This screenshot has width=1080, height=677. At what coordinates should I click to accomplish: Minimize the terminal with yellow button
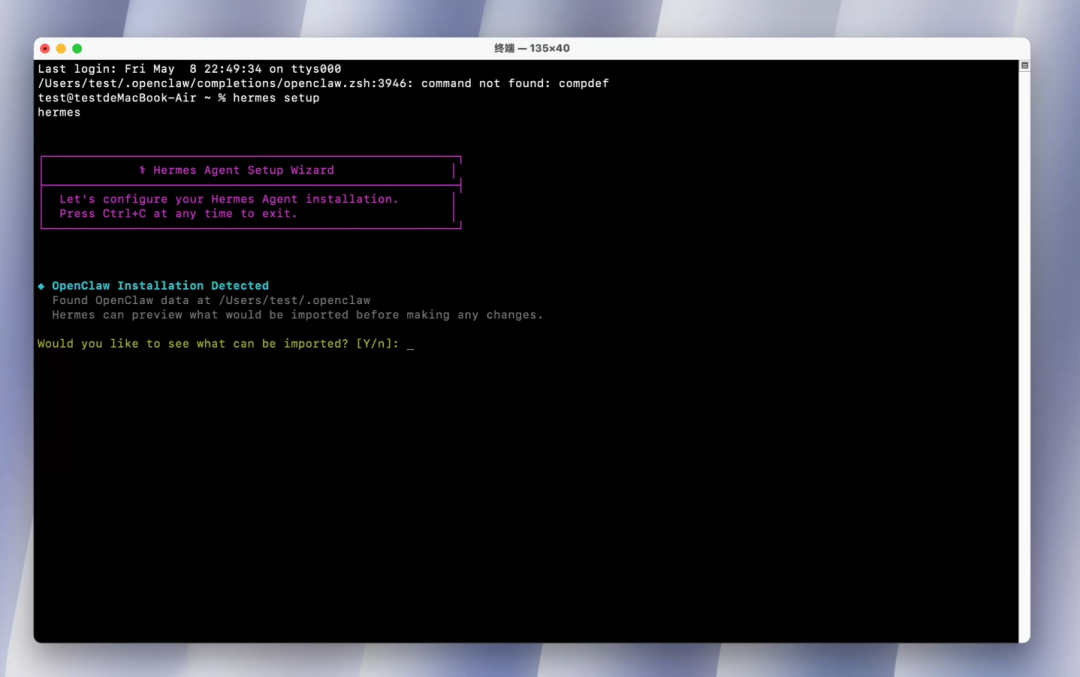[x=61, y=48]
